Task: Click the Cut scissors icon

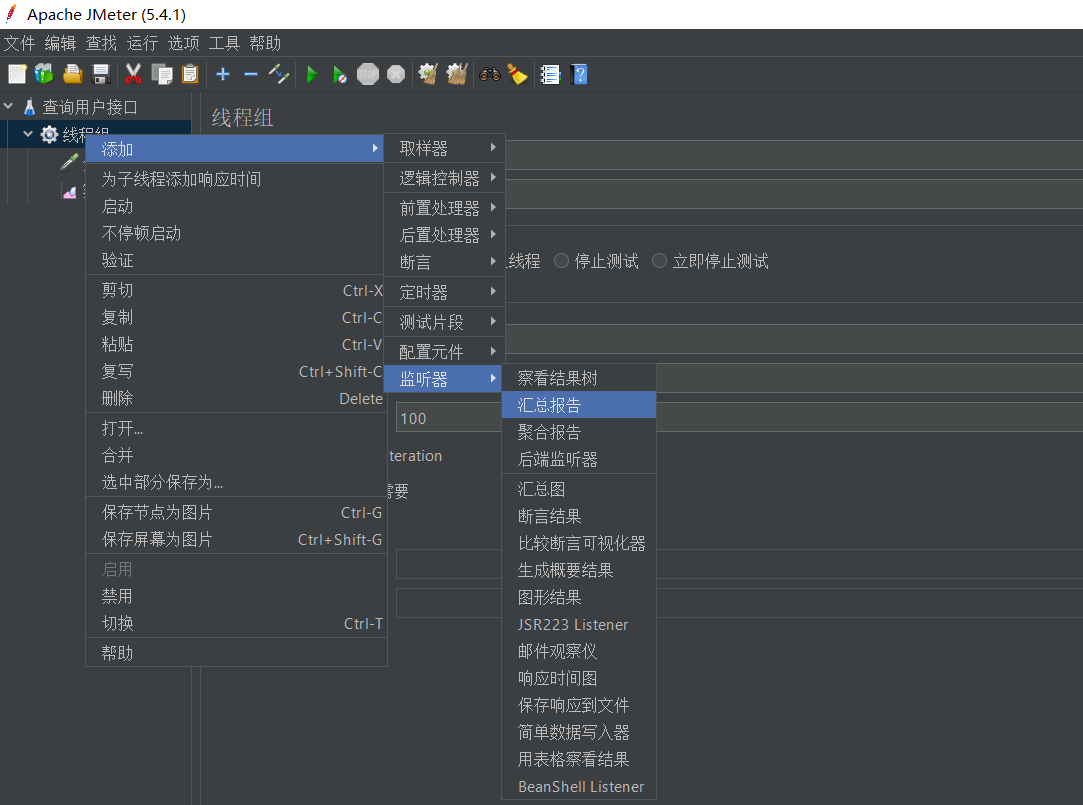Action: 133,74
